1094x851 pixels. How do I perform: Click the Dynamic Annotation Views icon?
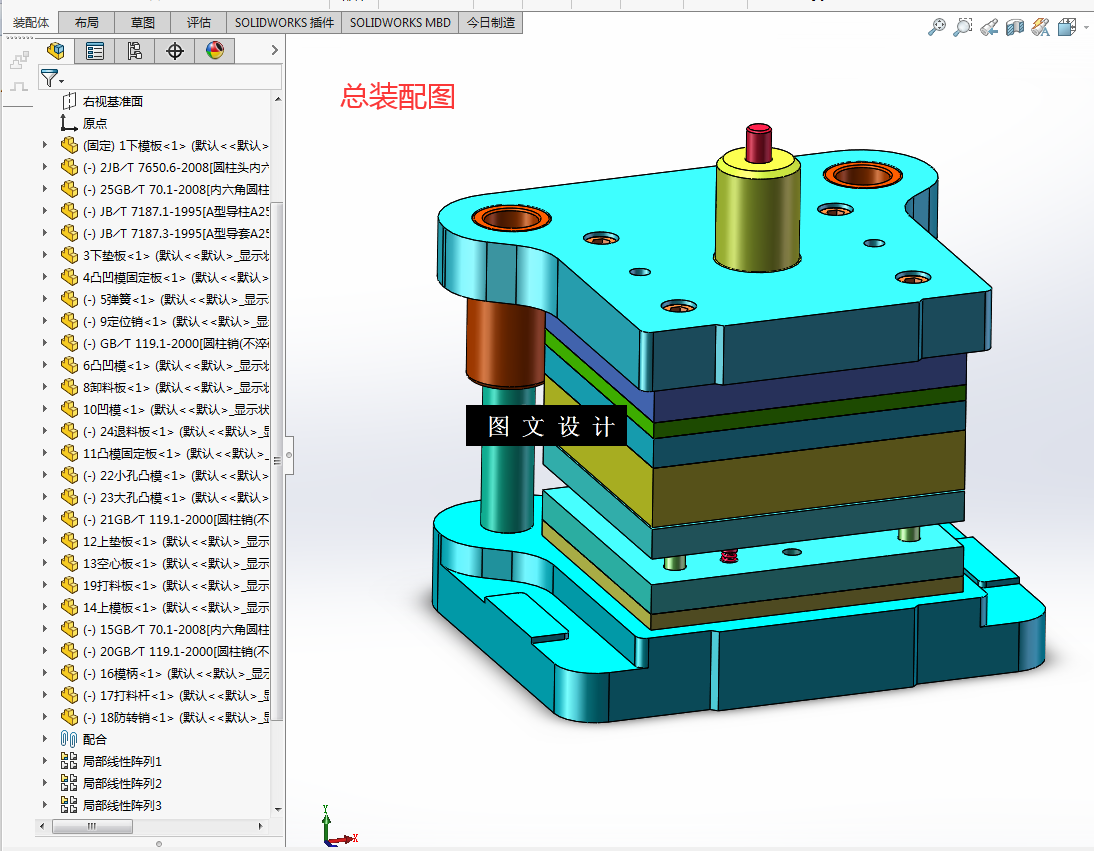pos(1040,27)
